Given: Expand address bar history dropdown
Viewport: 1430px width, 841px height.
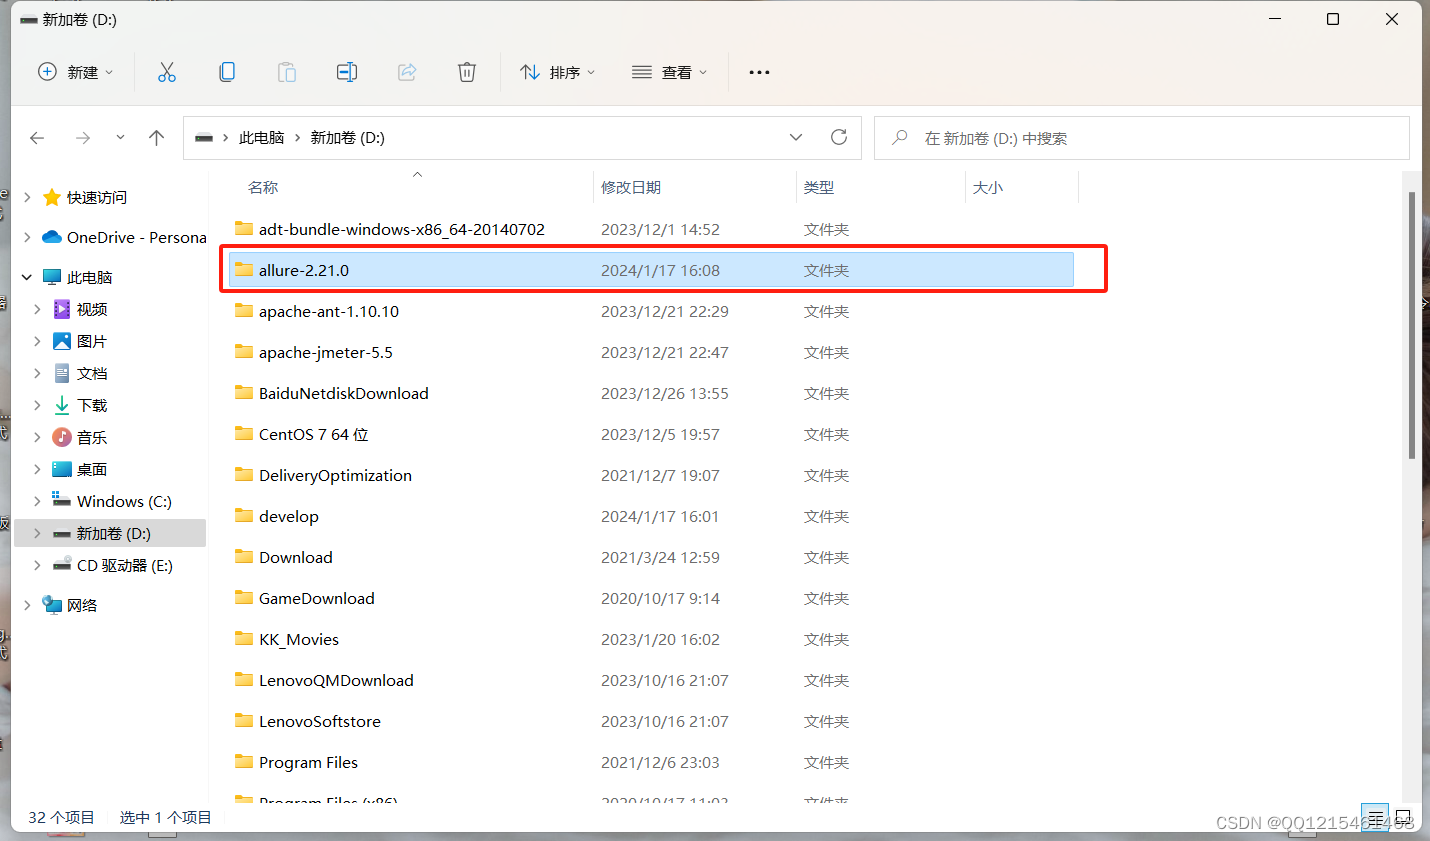Looking at the screenshot, I should tap(796, 137).
